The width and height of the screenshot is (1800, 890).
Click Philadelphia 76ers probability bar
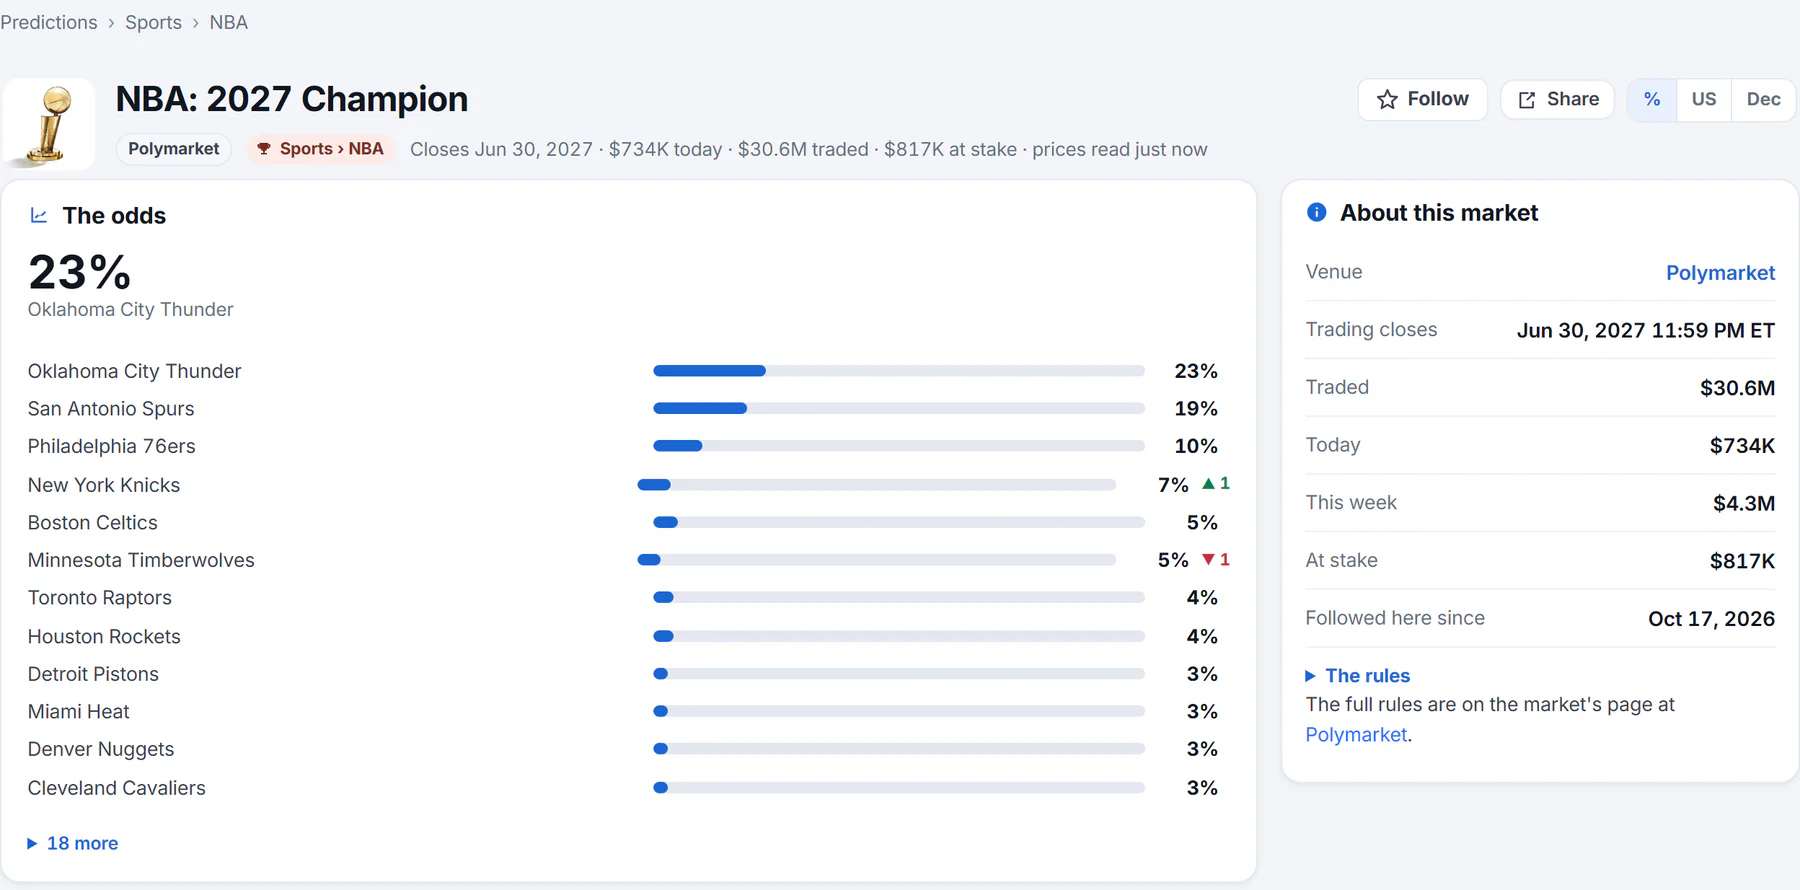point(899,446)
